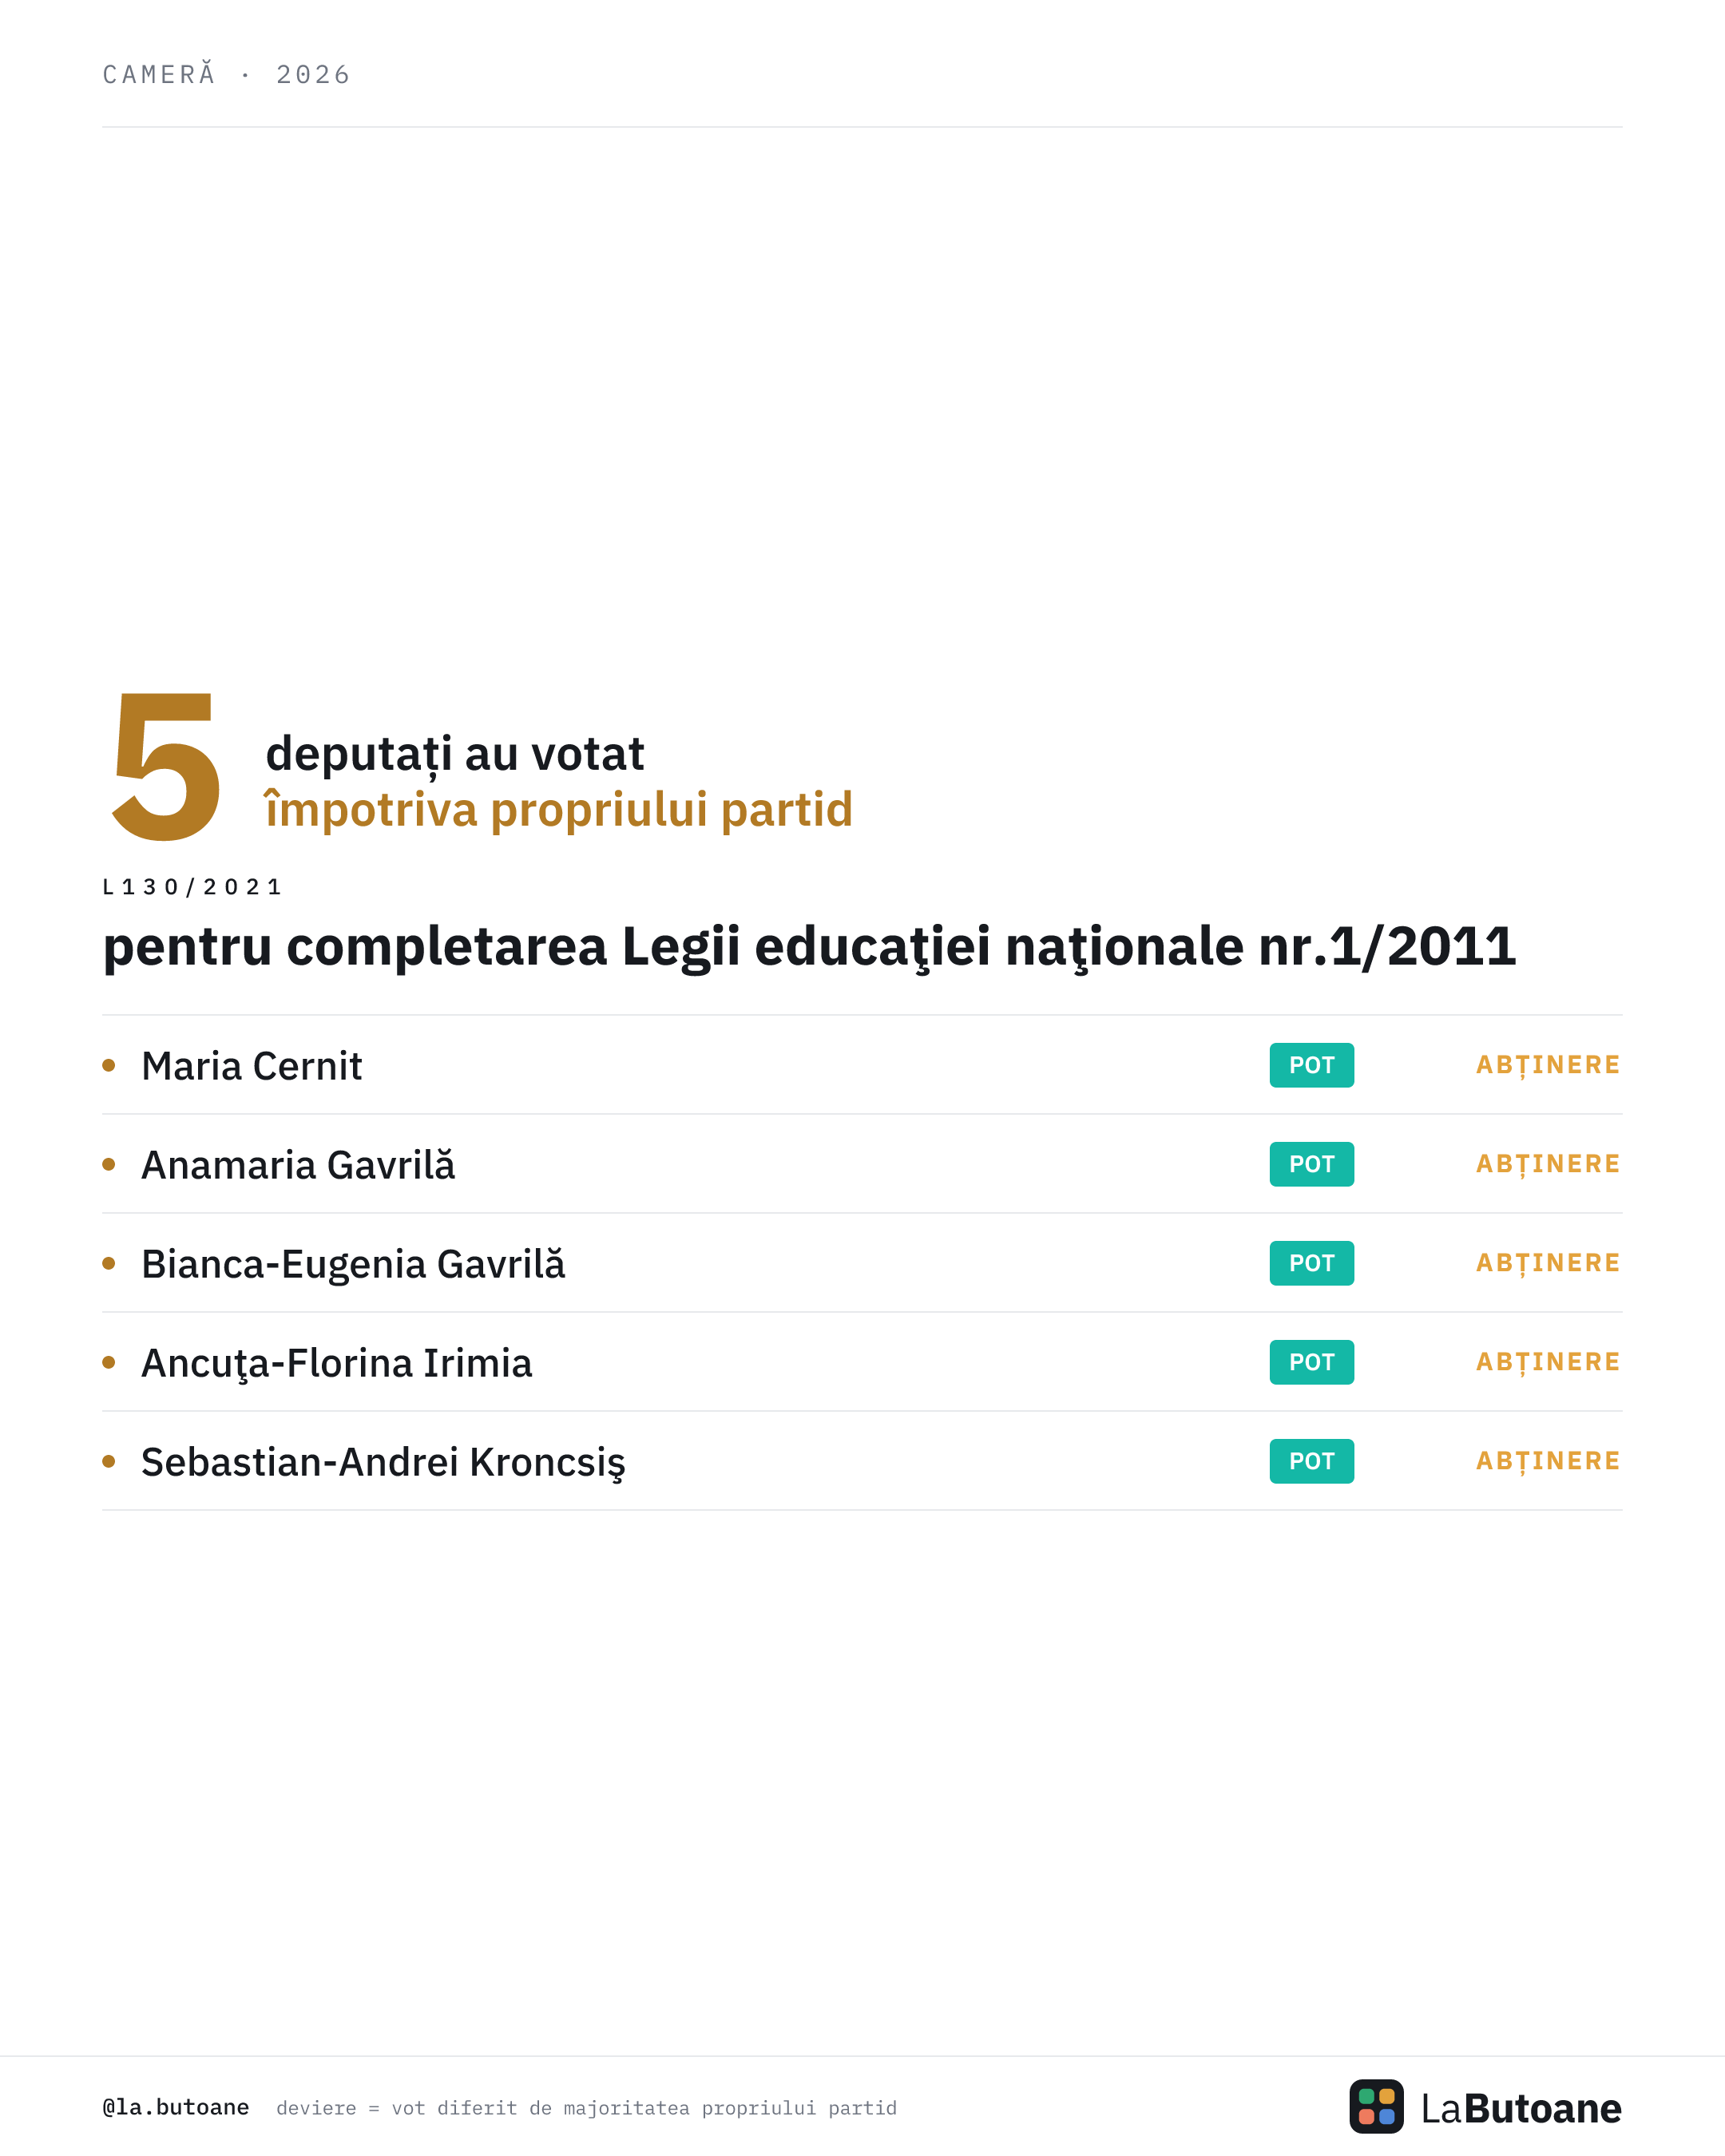Click the law title about Legii educaţiei naţionale

pyautogui.click(x=809, y=947)
